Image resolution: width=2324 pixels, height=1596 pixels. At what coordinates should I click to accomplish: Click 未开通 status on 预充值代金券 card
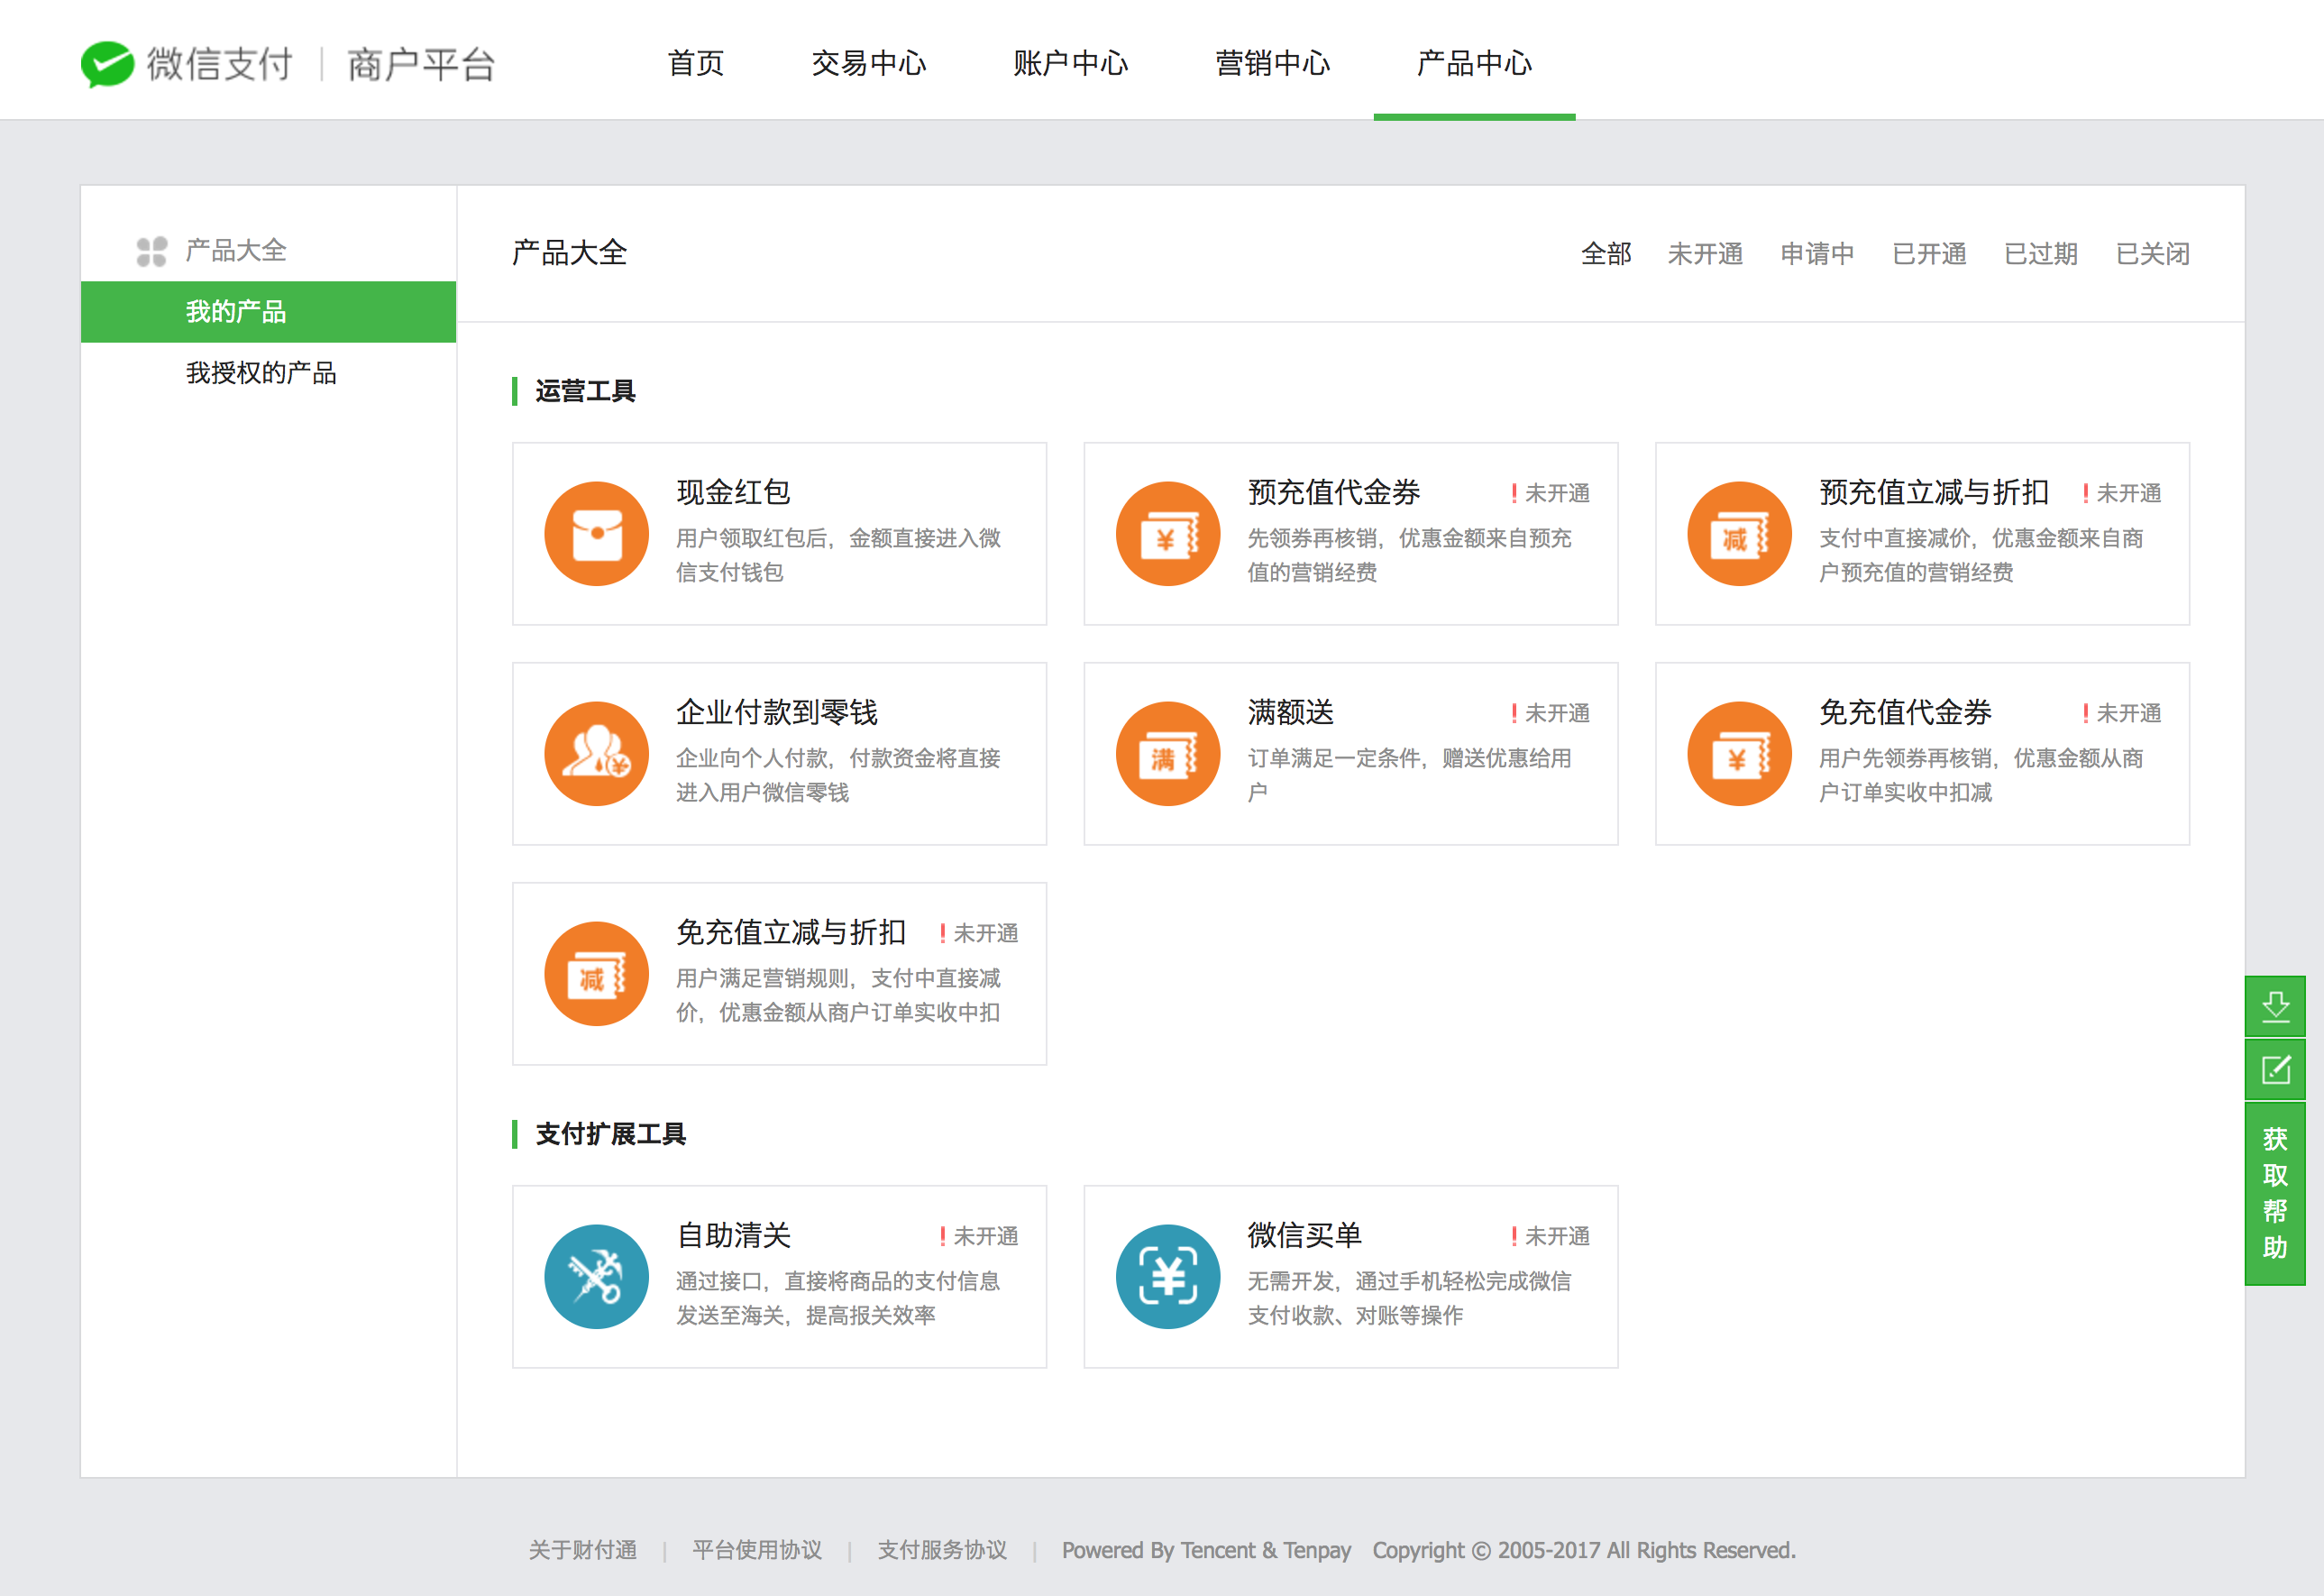pos(1550,493)
